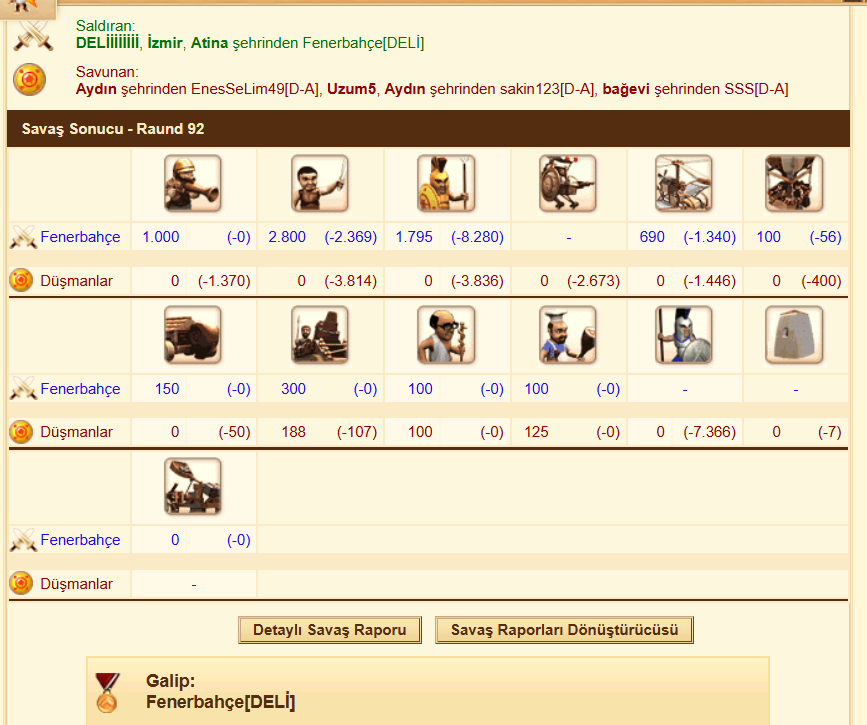Screen dimensions: 867x725
Task: Click enemy spearman losses (-7.366)
Action: [x=709, y=432]
